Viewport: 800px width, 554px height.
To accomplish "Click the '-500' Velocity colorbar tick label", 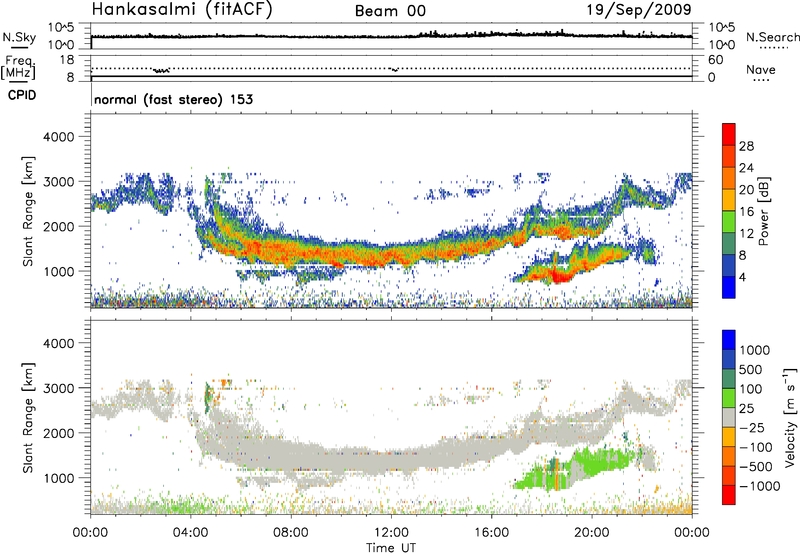I will point(756,466).
